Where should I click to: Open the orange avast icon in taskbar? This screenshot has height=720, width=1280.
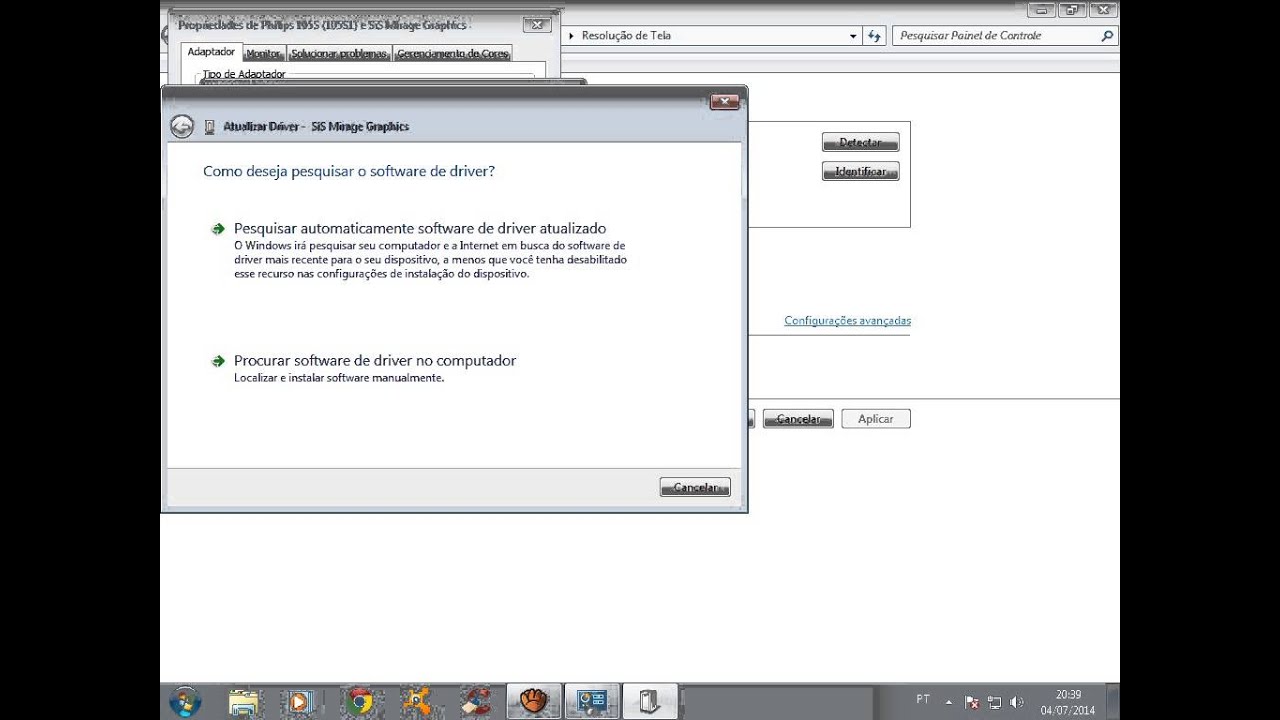[419, 701]
